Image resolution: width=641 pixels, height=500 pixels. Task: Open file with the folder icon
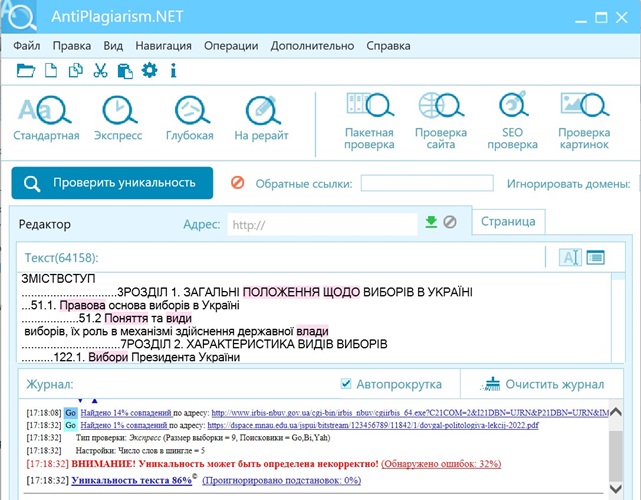(x=26, y=71)
